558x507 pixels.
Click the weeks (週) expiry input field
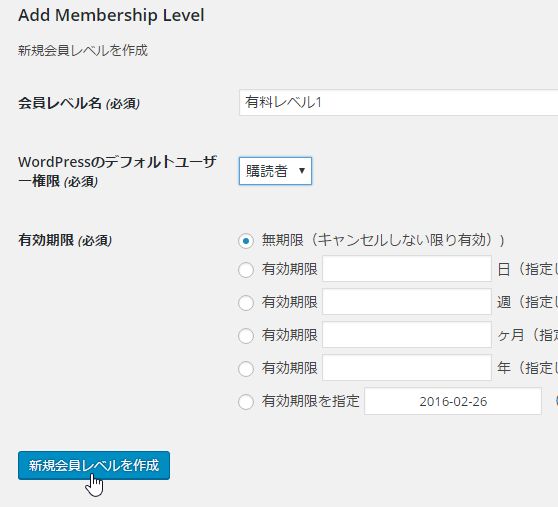(407, 302)
